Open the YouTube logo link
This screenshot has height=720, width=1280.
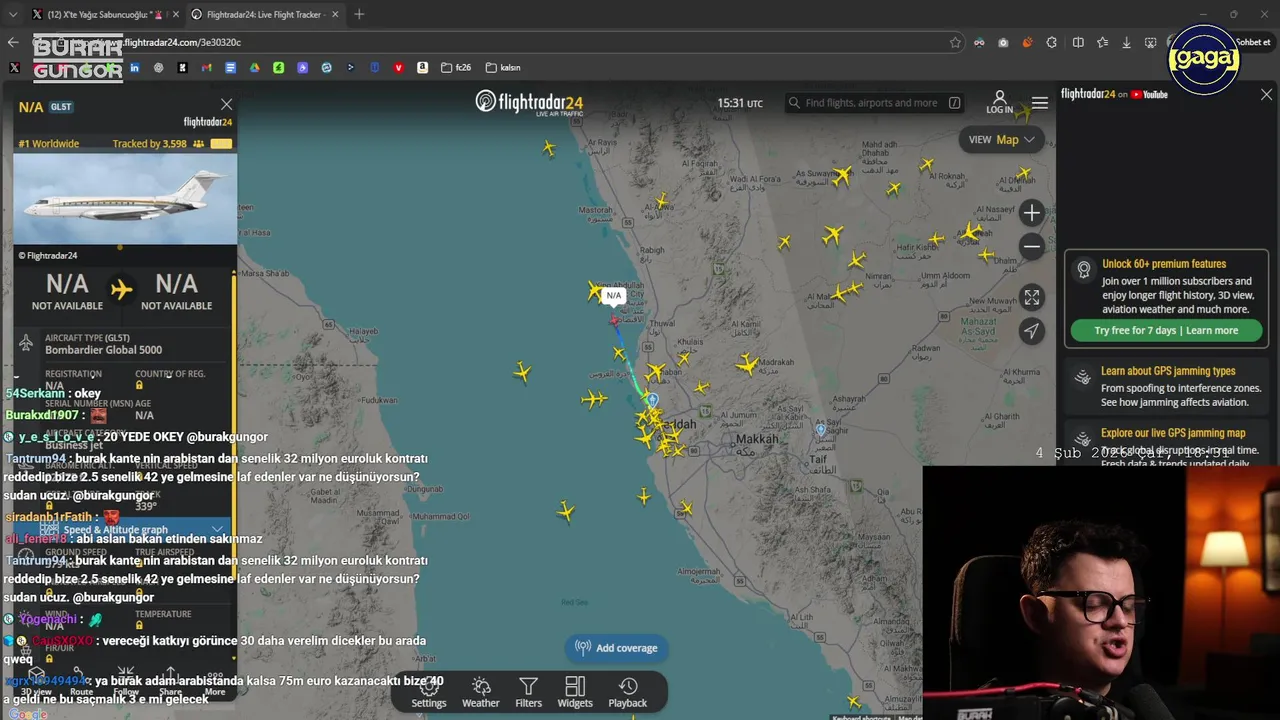pyautogui.click(x=1149, y=94)
